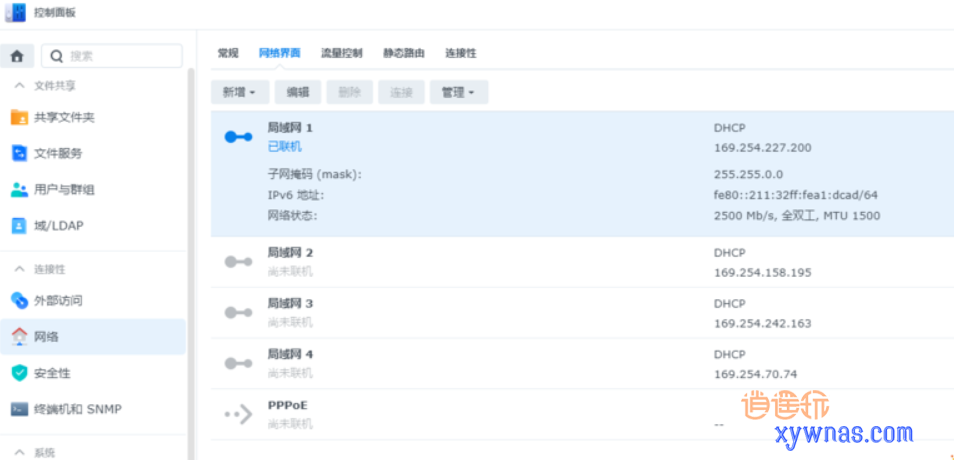Click the 编辑 button
The width and height of the screenshot is (954, 460).
click(298, 92)
